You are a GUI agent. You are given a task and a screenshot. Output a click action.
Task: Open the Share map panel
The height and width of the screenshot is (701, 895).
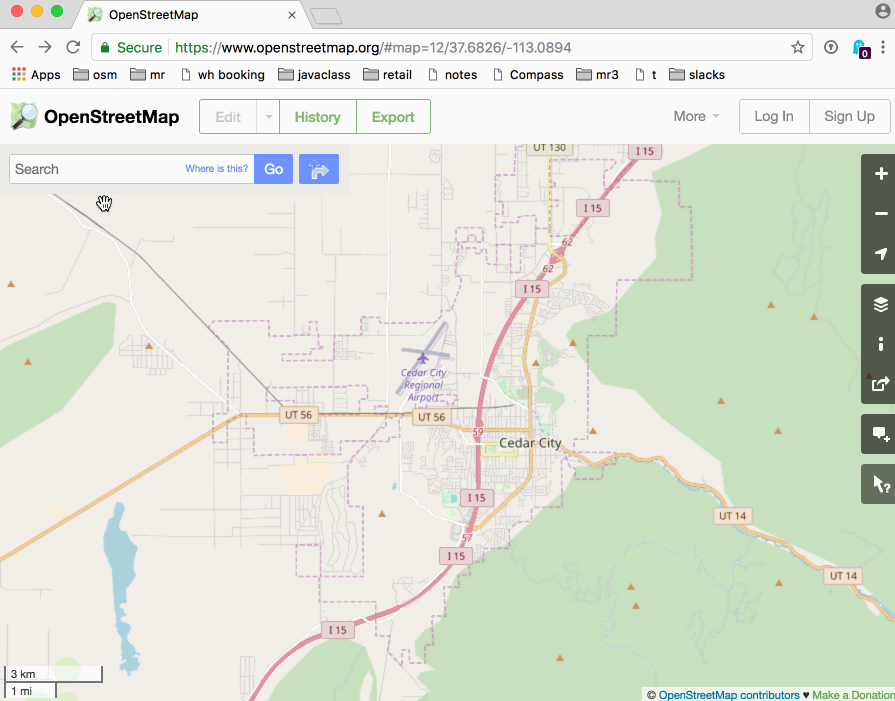tap(880, 384)
